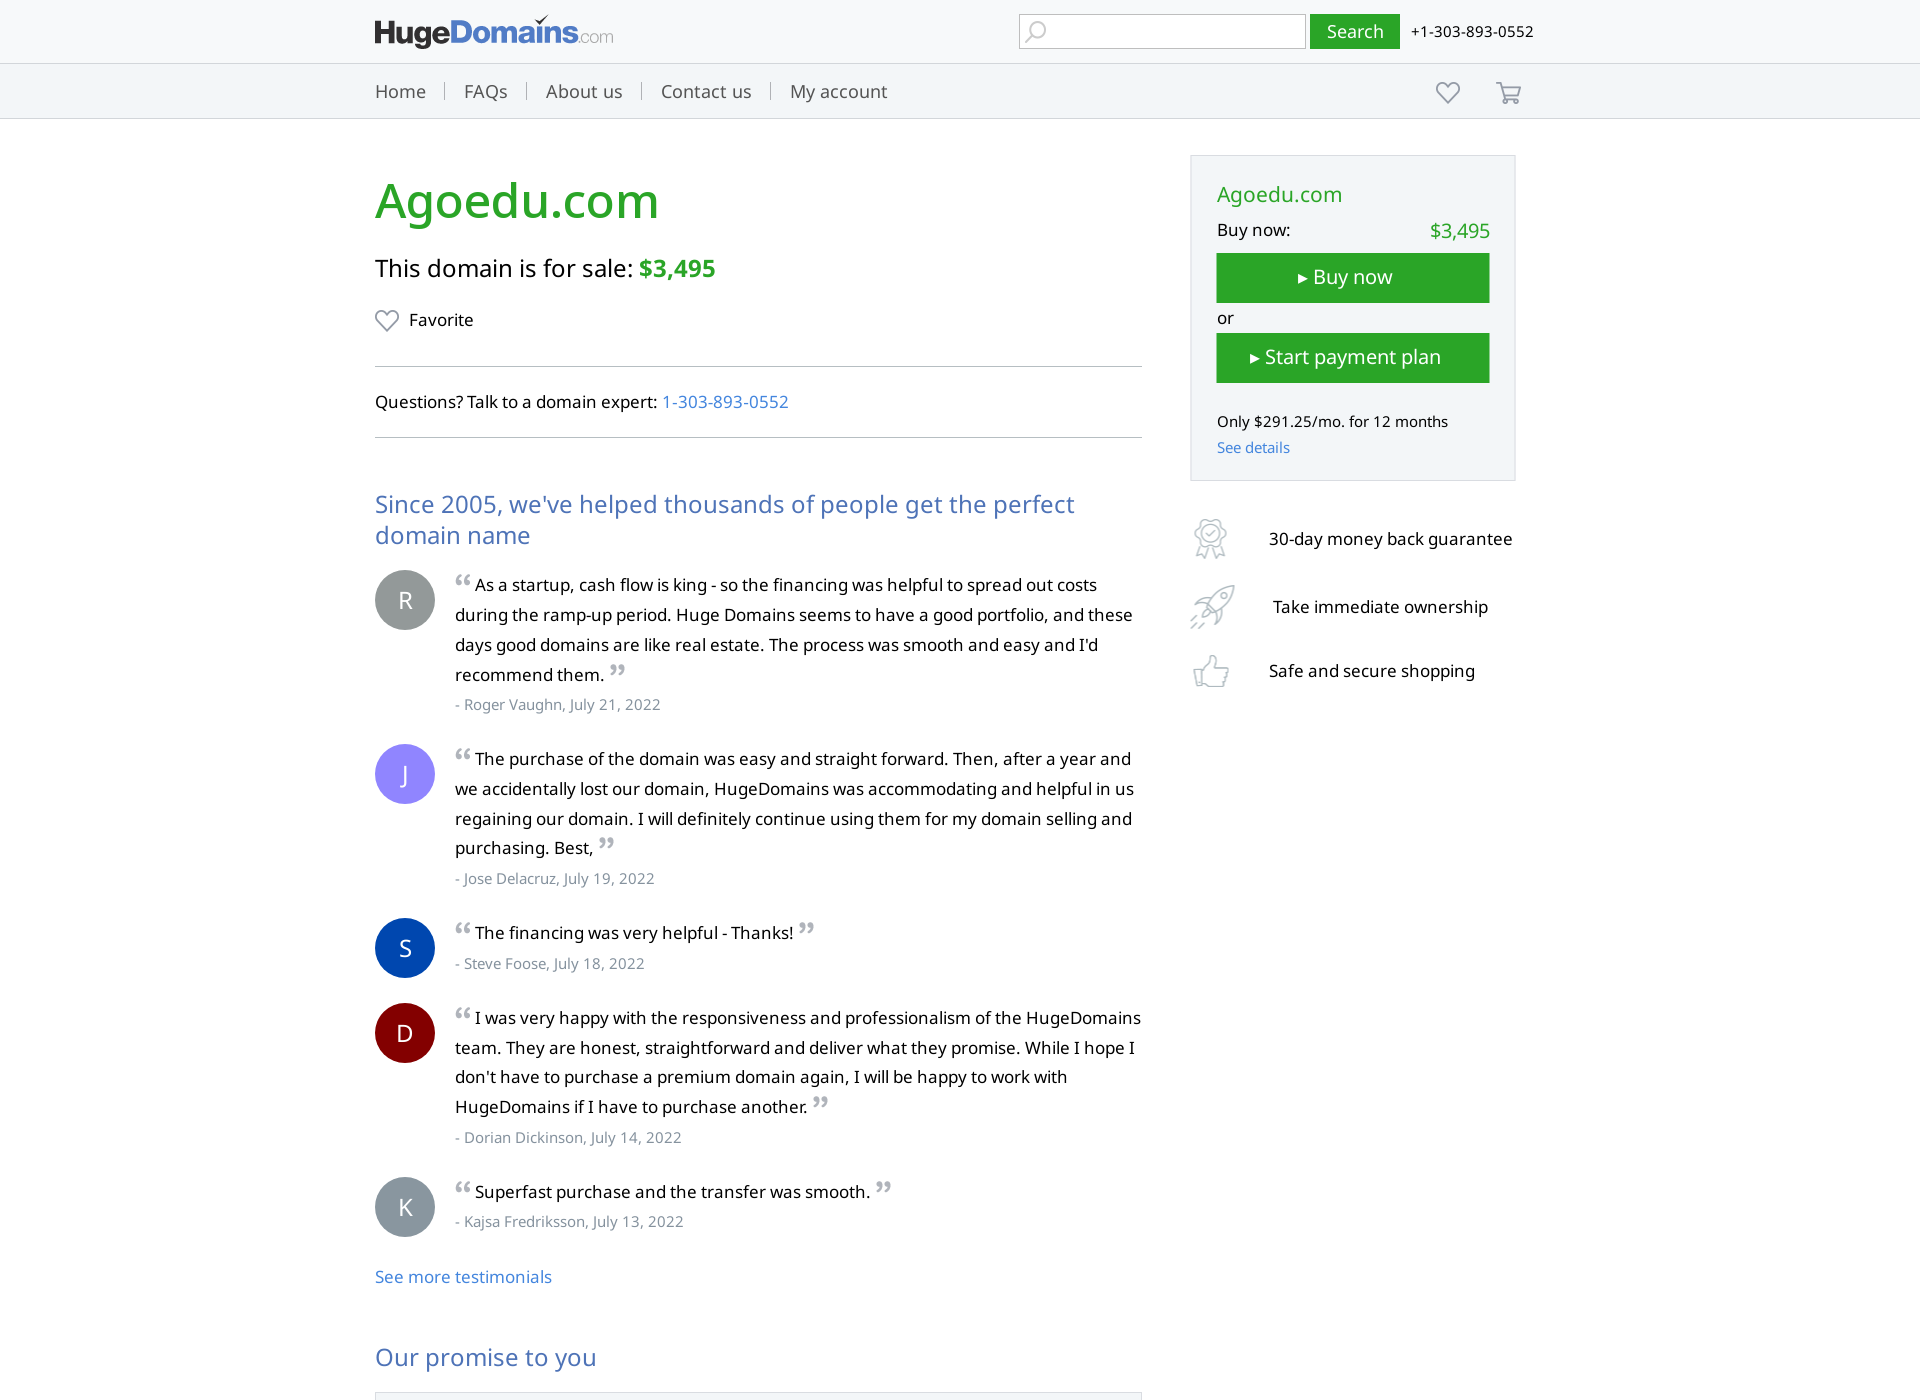Image resolution: width=1920 pixels, height=1400 pixels.
Task: Click the shopping cart icon
Action: coord(1510,92)
